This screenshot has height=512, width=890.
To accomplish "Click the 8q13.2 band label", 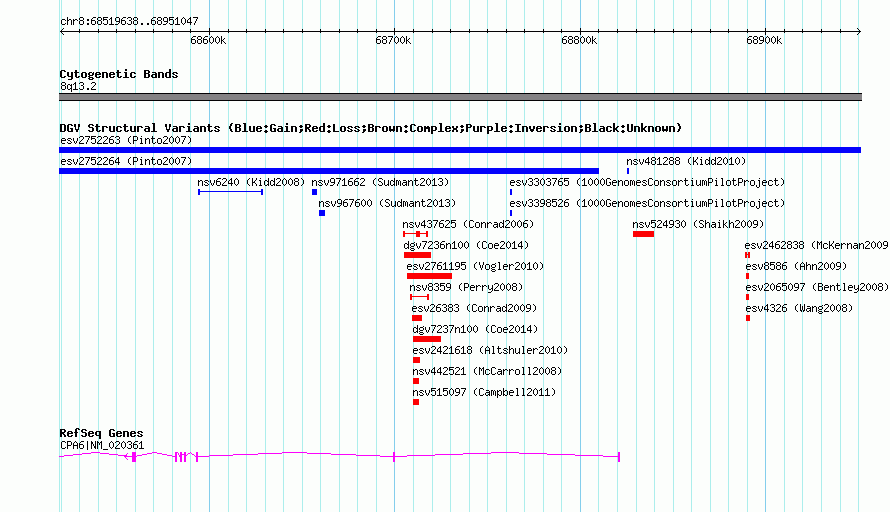I will 78,86.
